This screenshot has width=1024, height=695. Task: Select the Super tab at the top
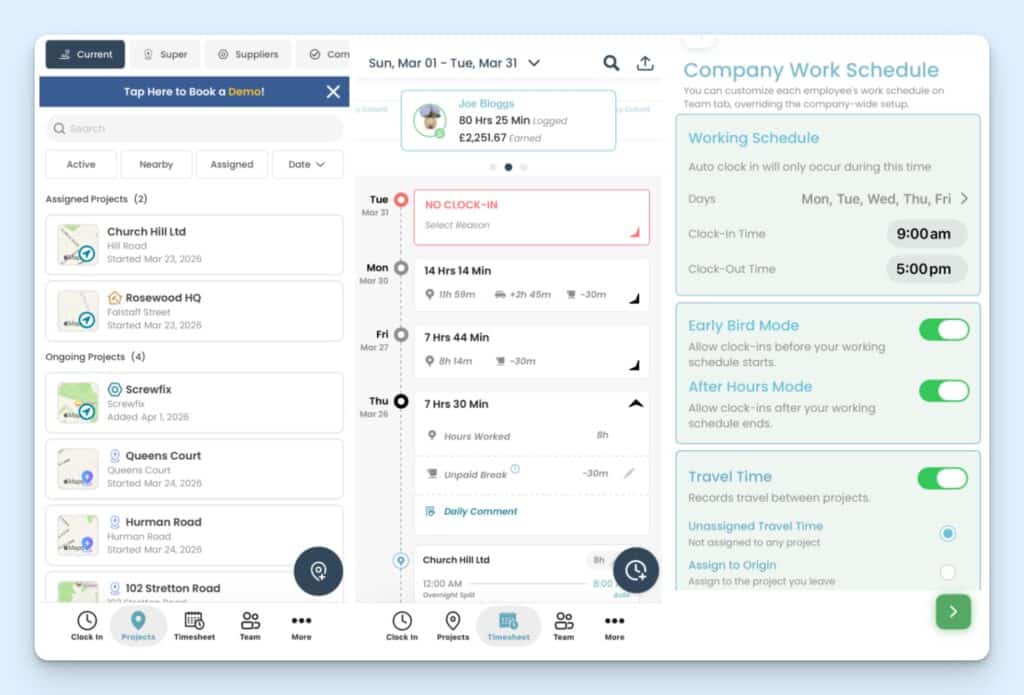(x=164, y=54)
